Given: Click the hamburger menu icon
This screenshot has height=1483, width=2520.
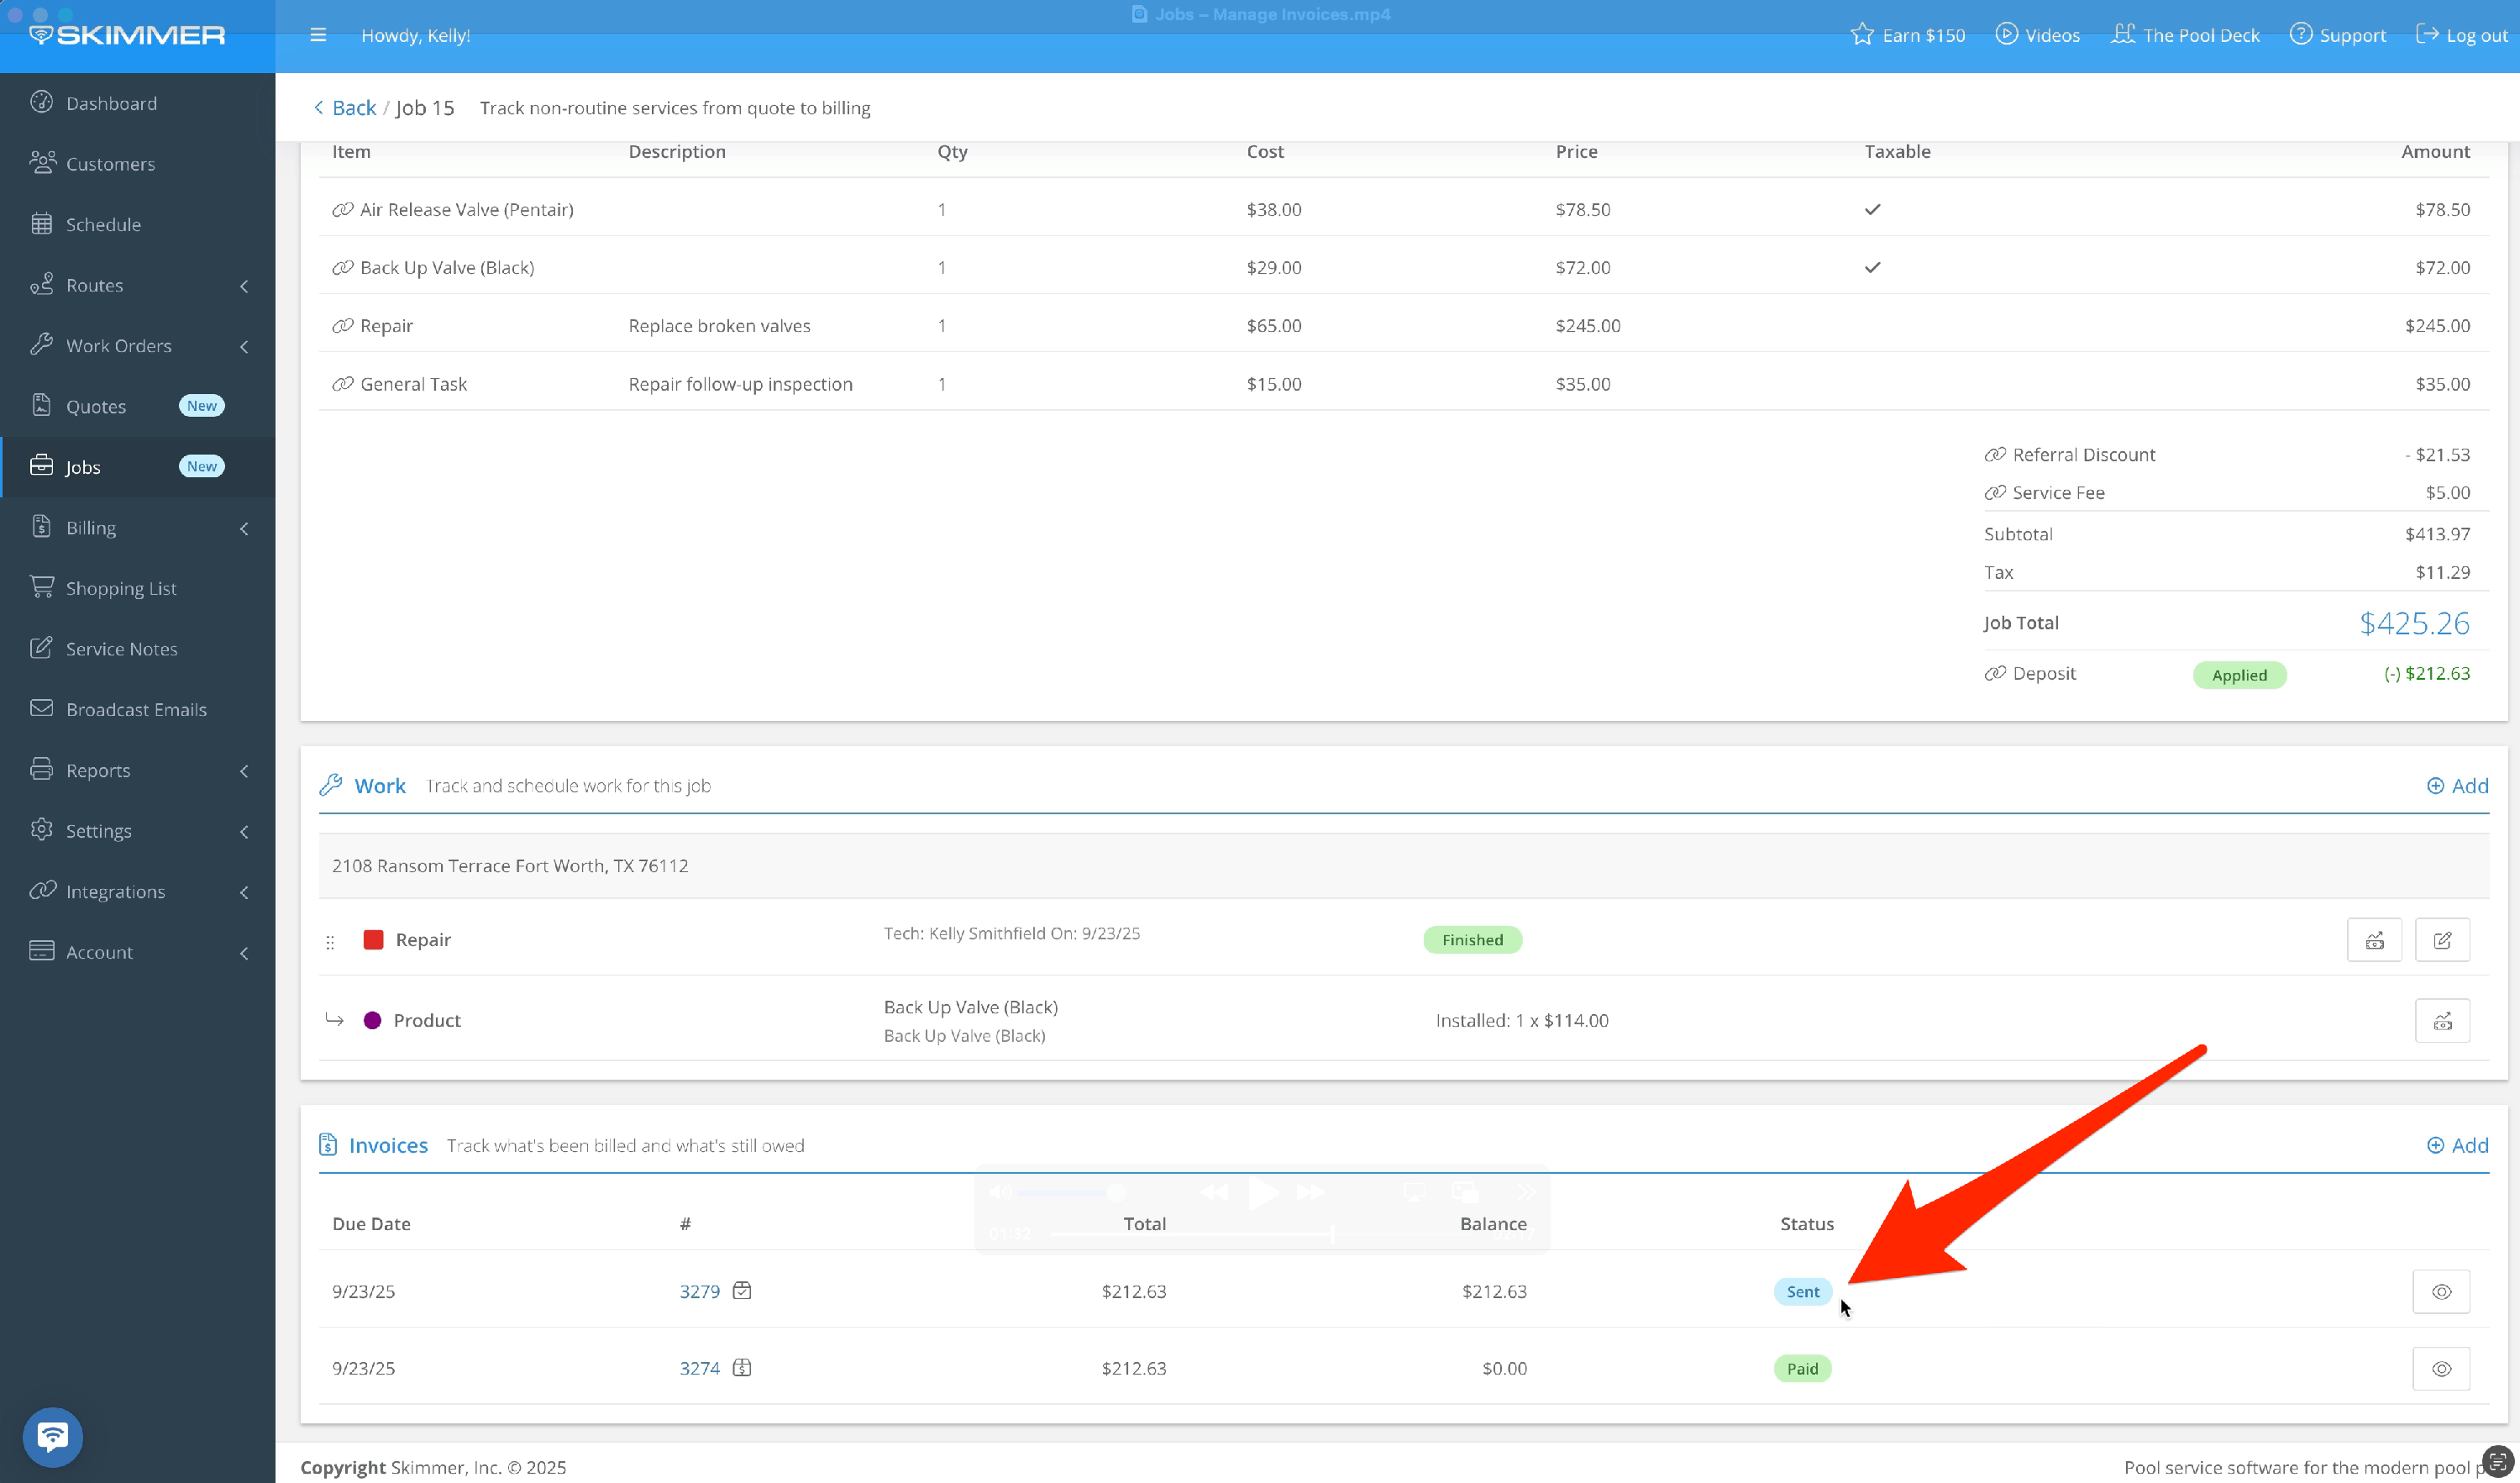Looking at the screenshot, I should (x=318, y=35).
